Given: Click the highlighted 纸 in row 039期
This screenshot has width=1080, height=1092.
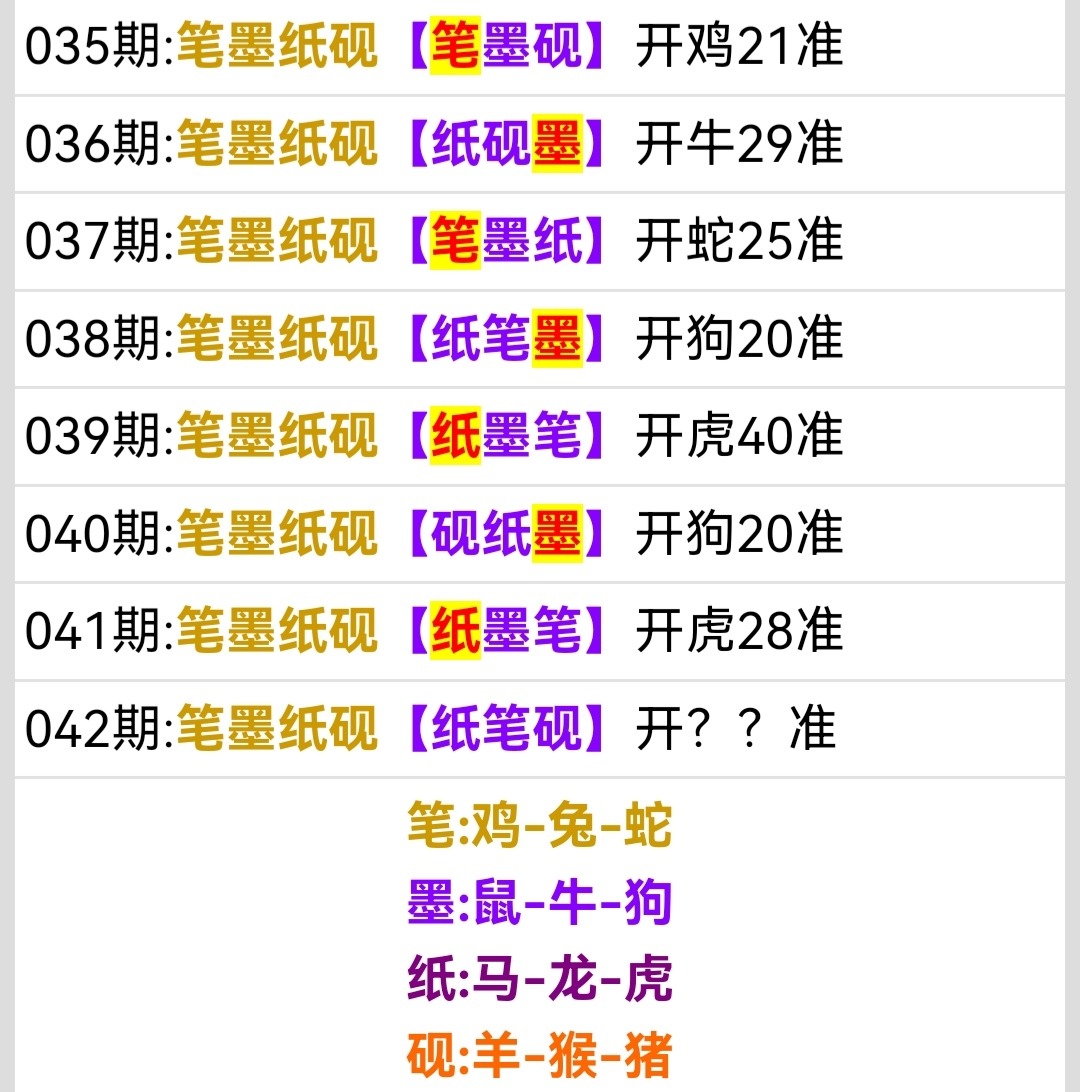Looking at the screenshot, I should click(455, 436).
